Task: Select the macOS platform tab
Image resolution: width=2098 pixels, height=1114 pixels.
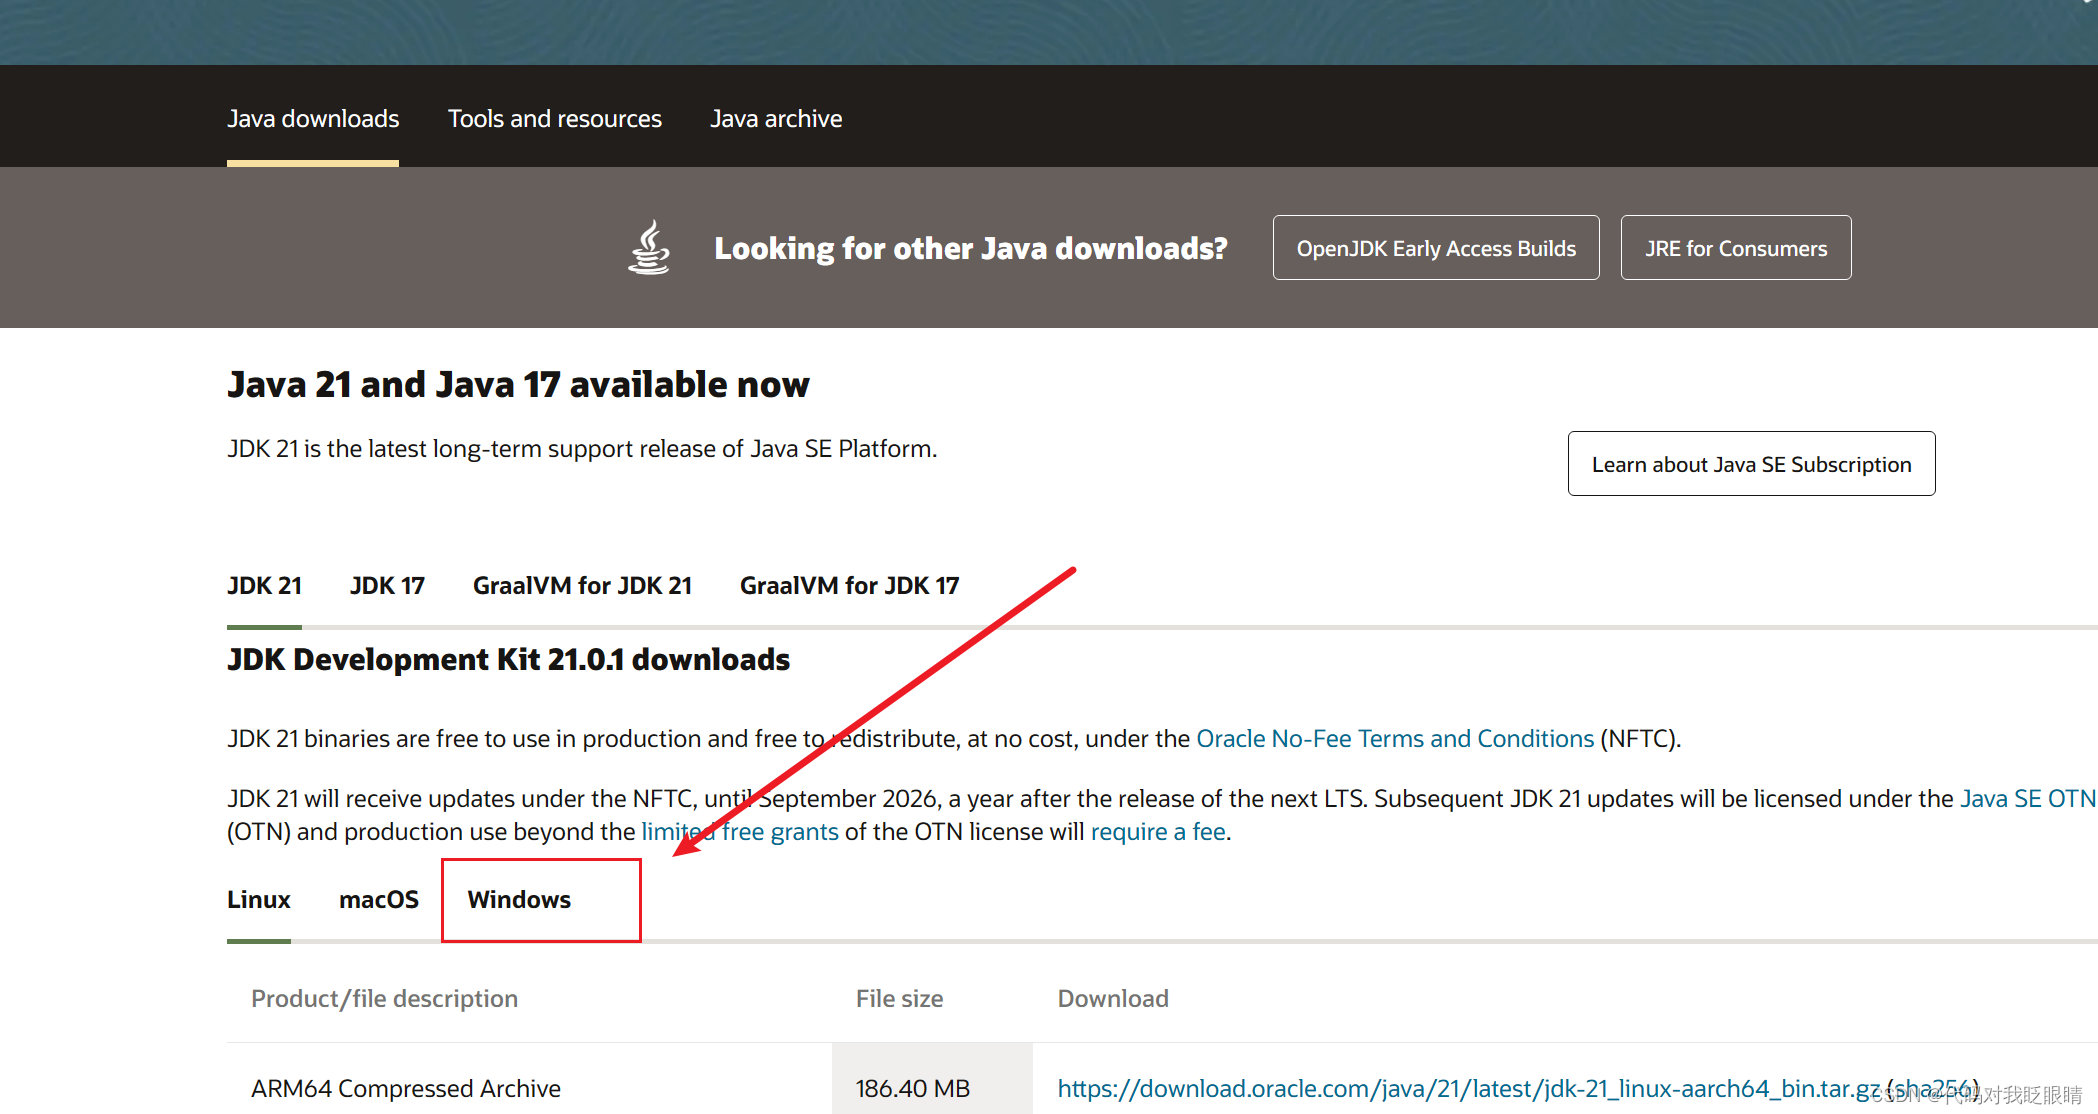Action: pos(379,899)
